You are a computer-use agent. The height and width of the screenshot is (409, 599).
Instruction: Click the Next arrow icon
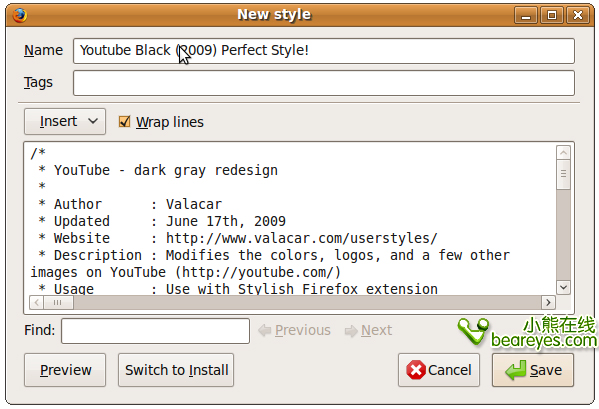351,331
